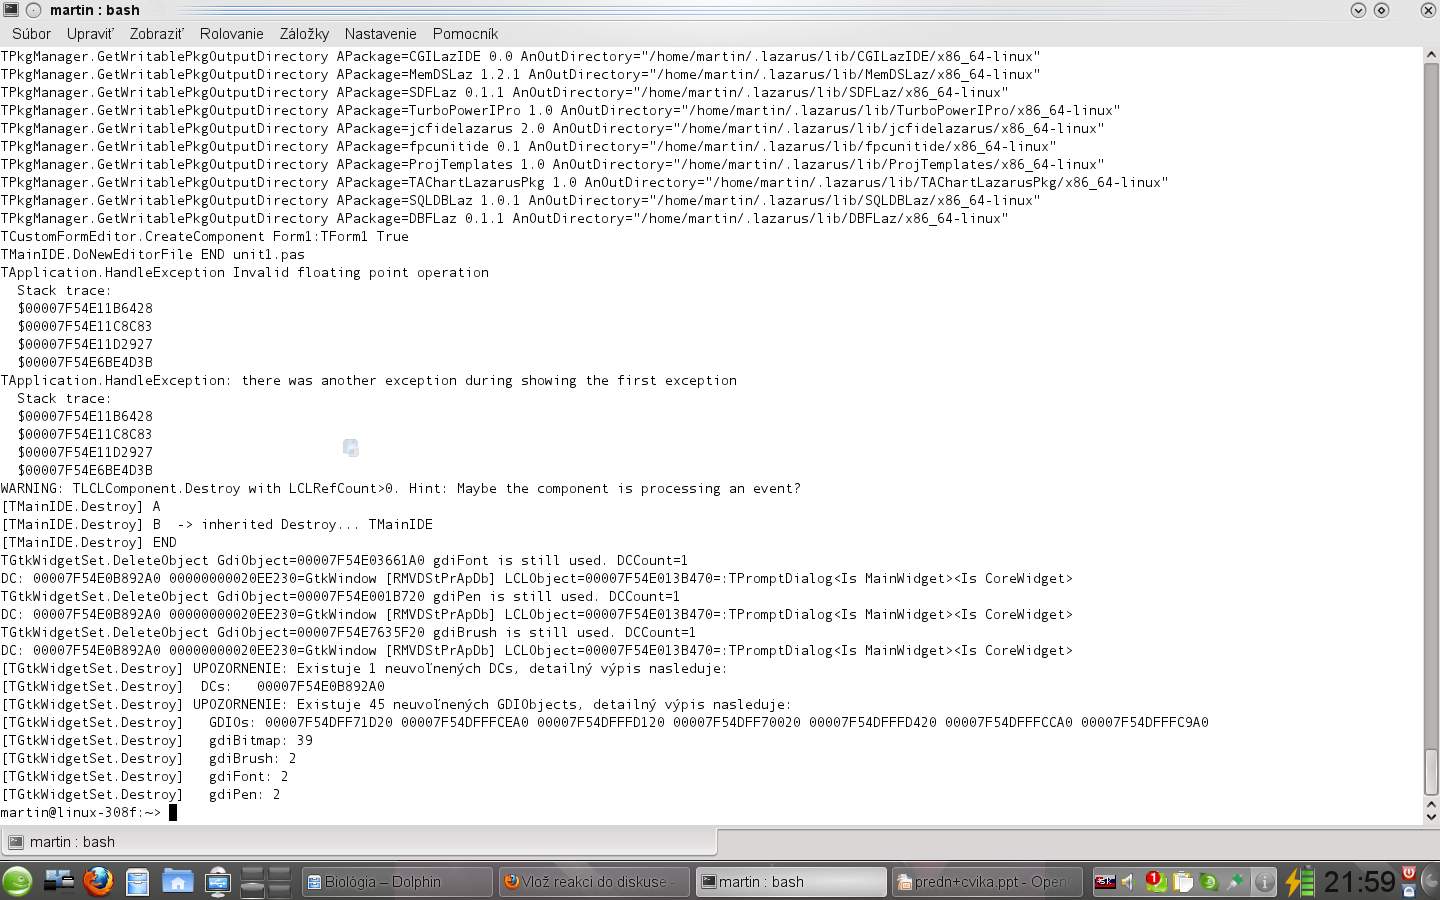The height and width of the screenshot is (900, 1440).
Task: Click the 'APackage=DBFLaz 0.1.1' line
Action: tap(504, 218)
